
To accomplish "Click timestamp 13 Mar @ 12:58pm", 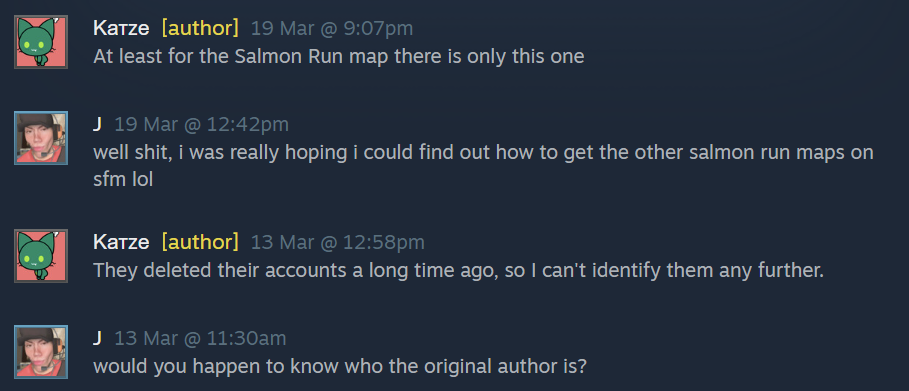I will click(337, 242).
